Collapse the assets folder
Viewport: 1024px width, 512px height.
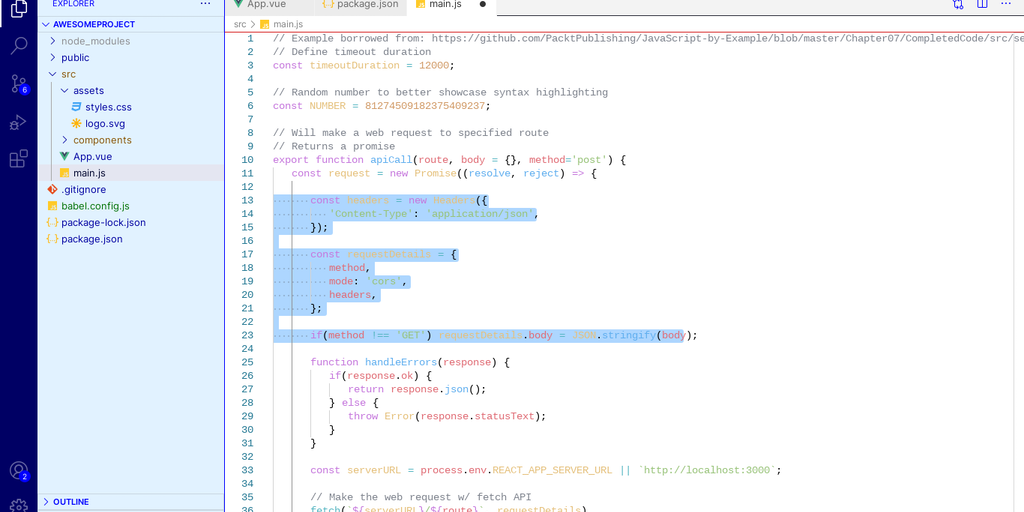point(65,91)
